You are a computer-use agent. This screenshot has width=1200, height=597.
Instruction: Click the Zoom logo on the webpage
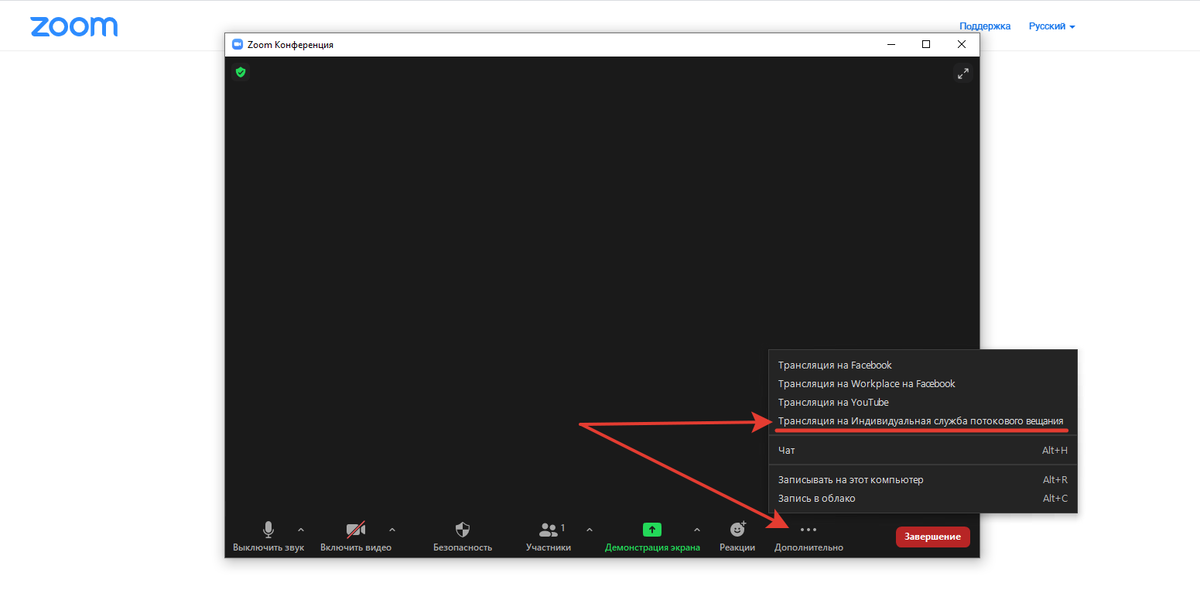74,26
